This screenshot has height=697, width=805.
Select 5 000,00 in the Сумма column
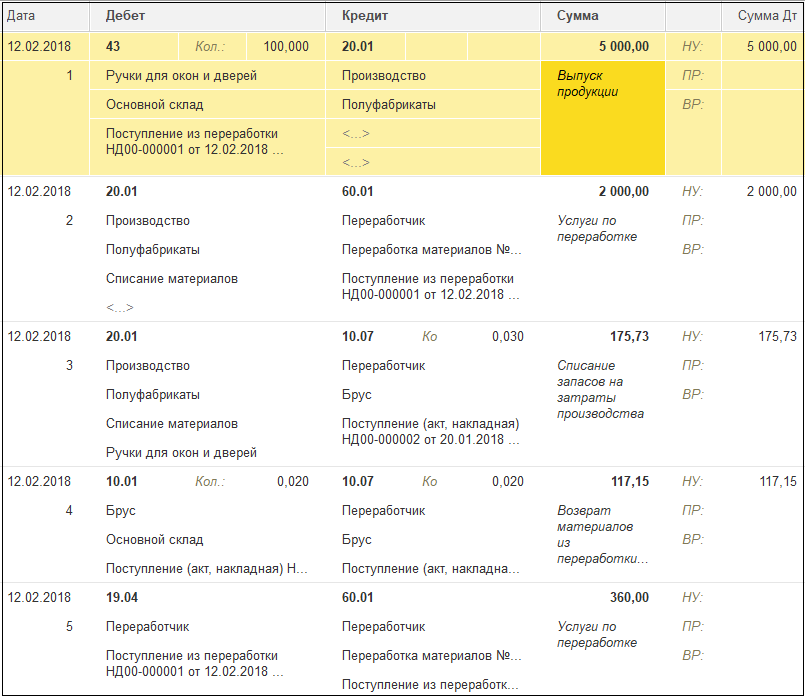point(624,46)
